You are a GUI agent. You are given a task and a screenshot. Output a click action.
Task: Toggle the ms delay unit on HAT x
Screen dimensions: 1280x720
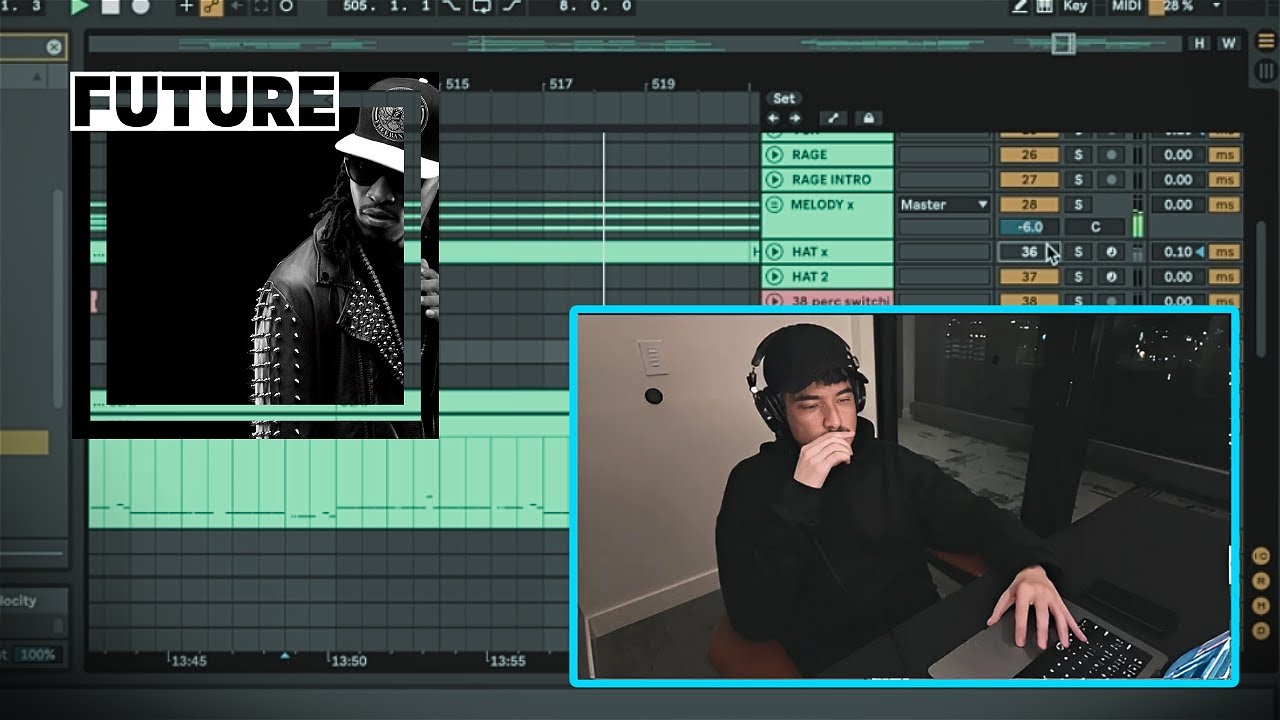click(1225, 252)
